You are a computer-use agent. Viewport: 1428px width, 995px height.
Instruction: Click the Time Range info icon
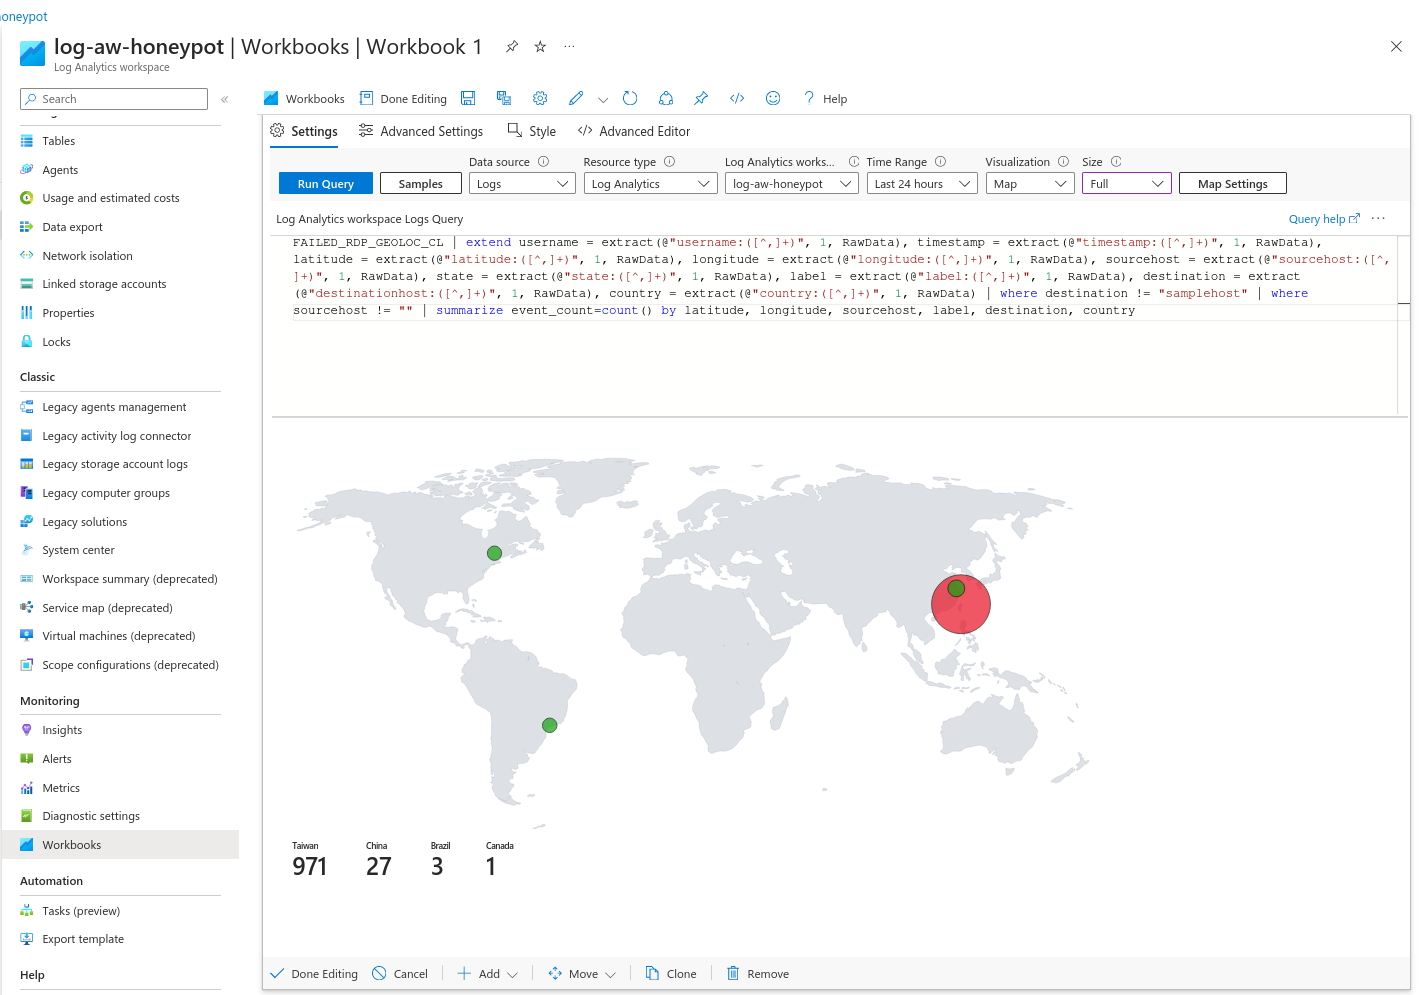[940, 161]
